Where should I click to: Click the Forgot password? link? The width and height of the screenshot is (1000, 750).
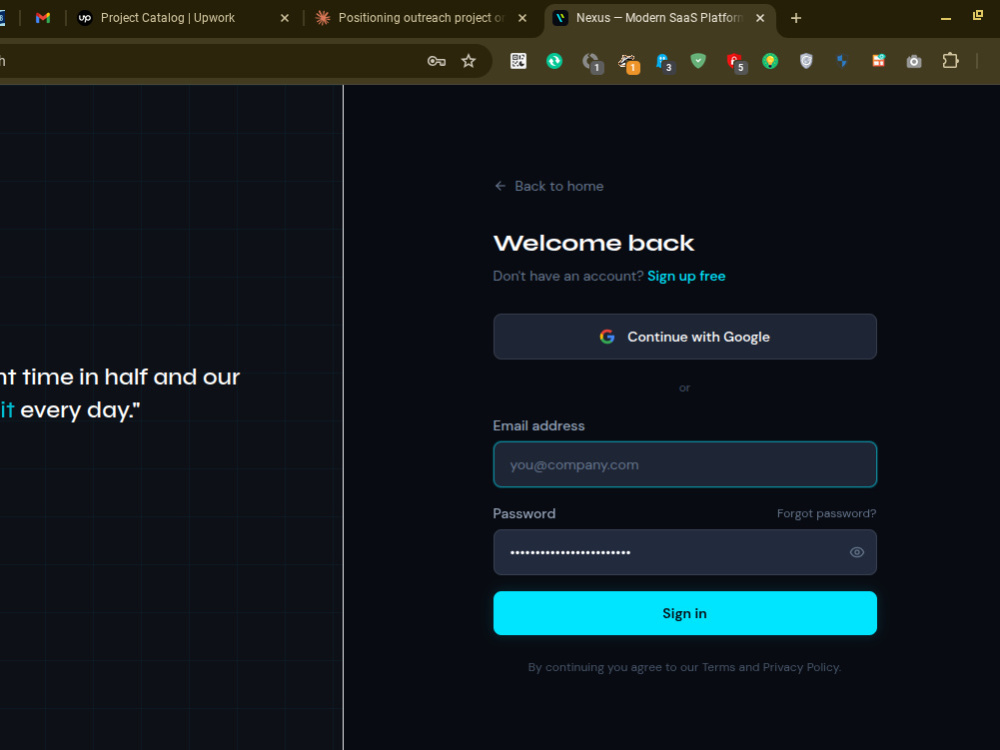coord(826,513)
